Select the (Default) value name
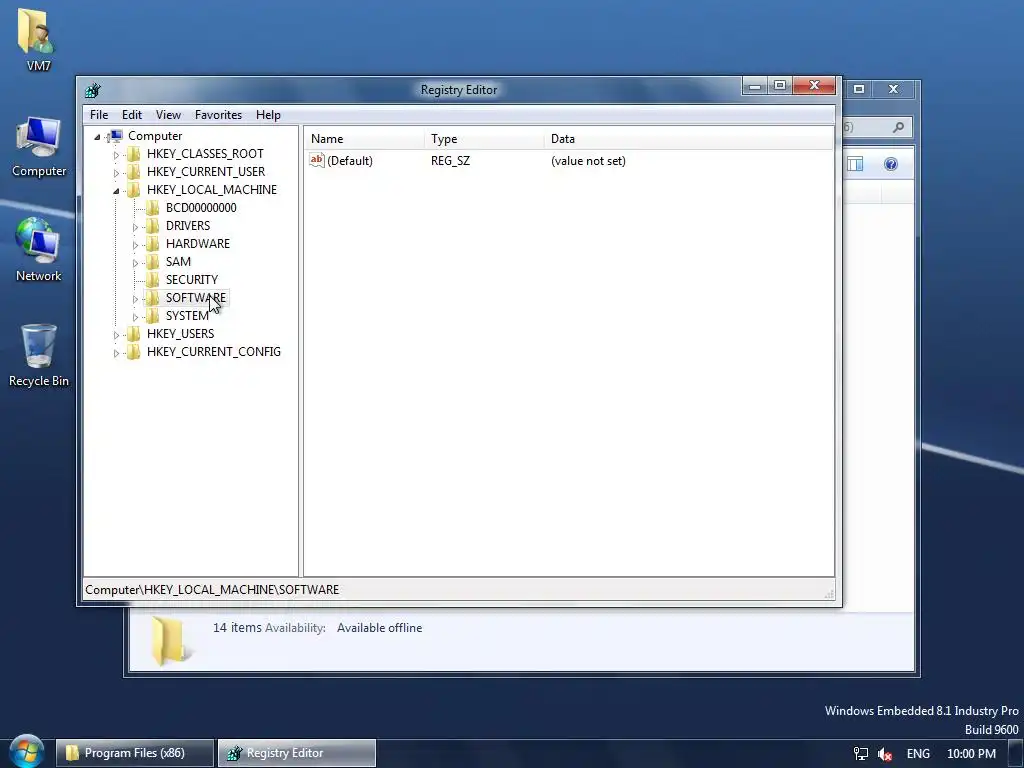 coord(349,161)
